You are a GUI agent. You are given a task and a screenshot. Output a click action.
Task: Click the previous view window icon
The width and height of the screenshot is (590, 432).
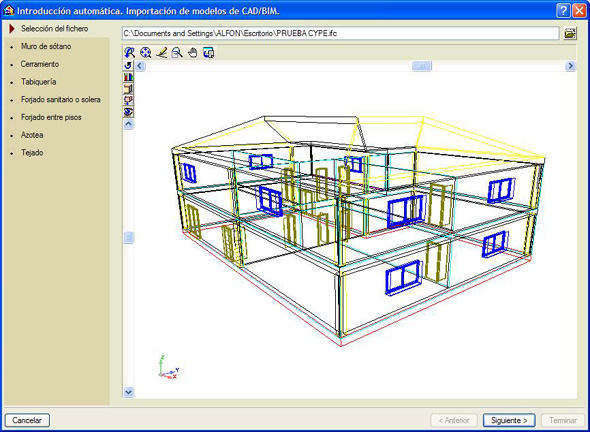(x=208, y=53)
